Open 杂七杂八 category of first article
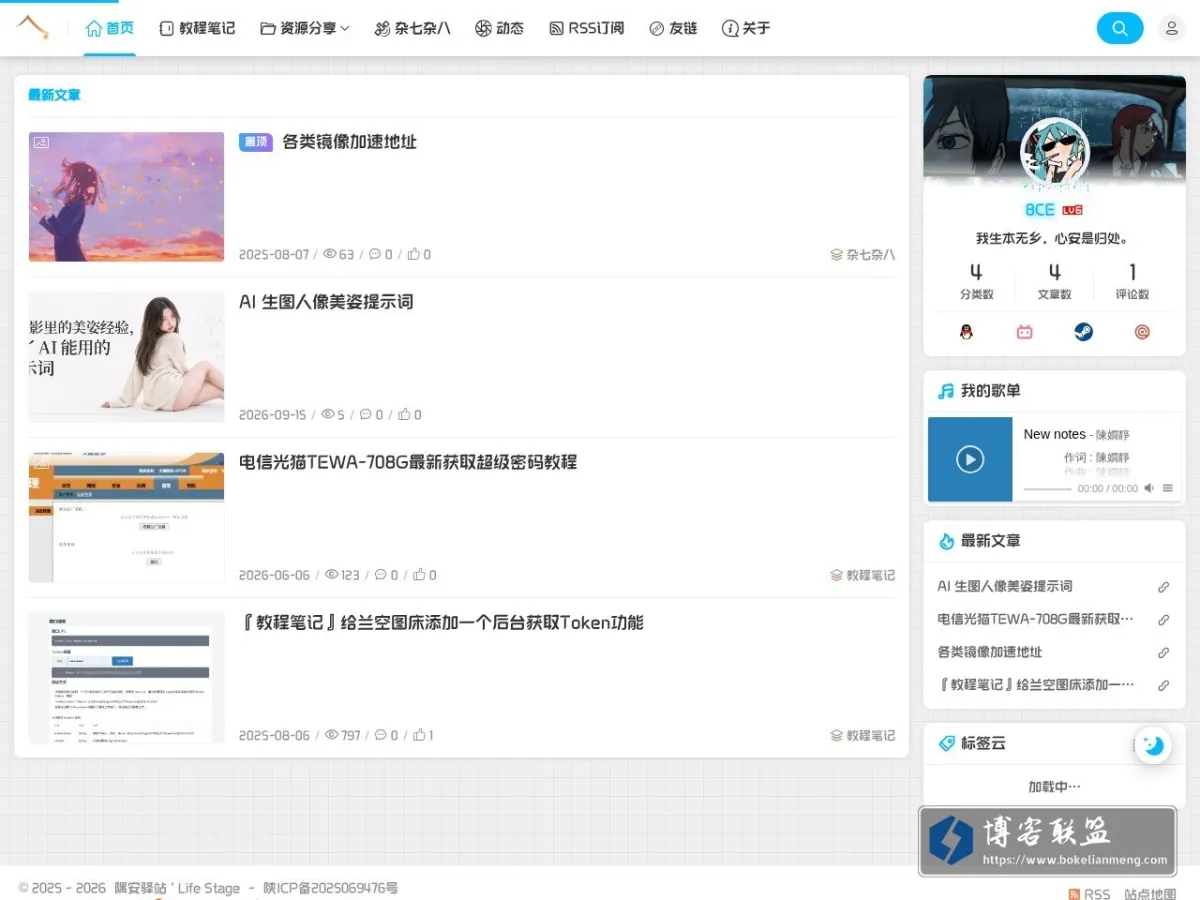The width and height of the screenshot is (1200, 900). tap(863, 255)
